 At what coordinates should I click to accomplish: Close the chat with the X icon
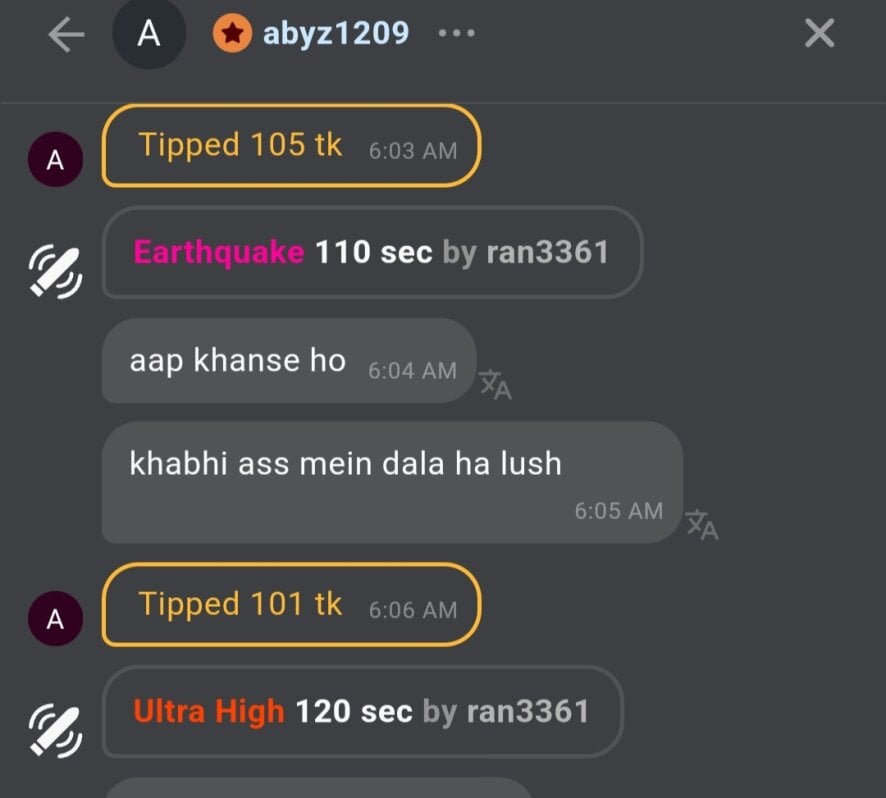coord(819,33)
